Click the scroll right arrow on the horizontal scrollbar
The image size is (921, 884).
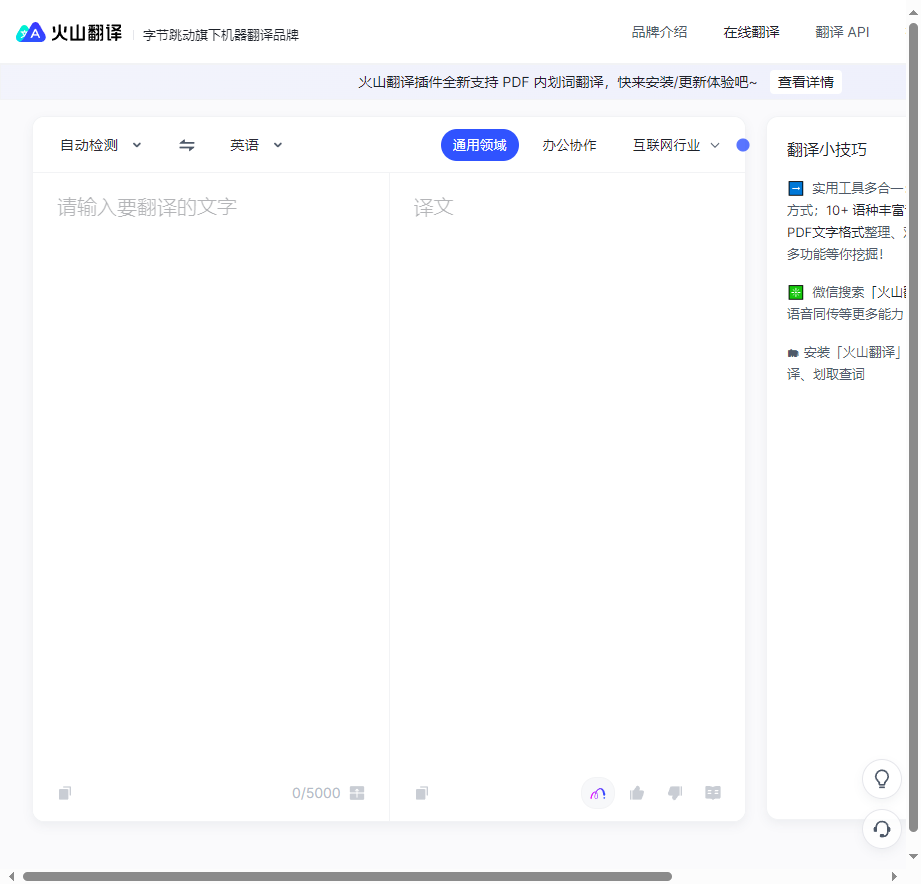point(894,876)
